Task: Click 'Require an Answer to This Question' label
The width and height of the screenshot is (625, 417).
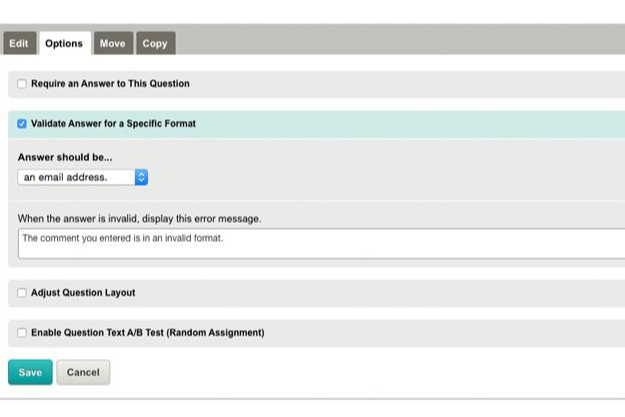Action: (x=110, y=84)
